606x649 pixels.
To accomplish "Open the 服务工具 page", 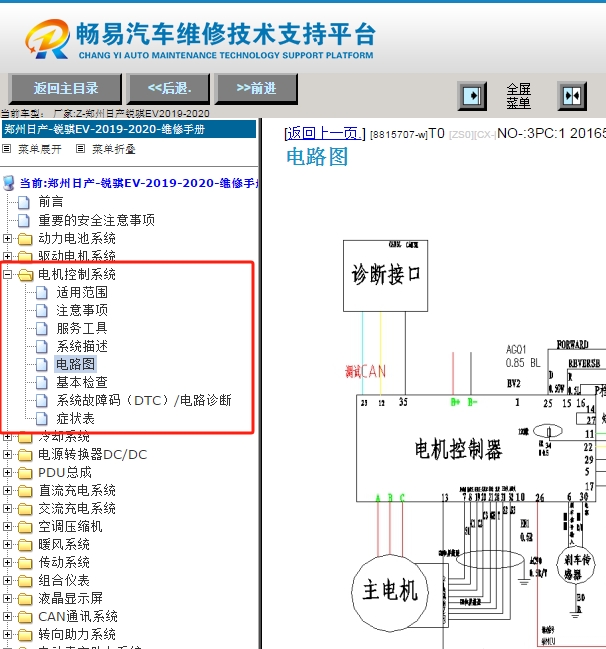I will coord(82,328).
